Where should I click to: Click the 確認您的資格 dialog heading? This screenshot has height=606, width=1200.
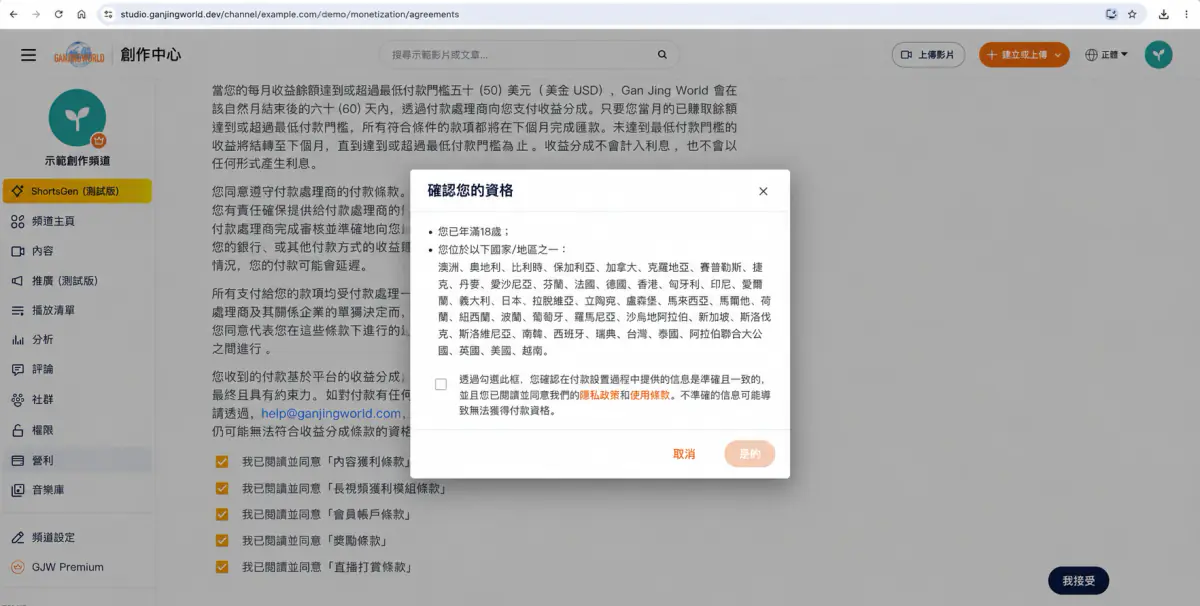[x=470, y=190]
